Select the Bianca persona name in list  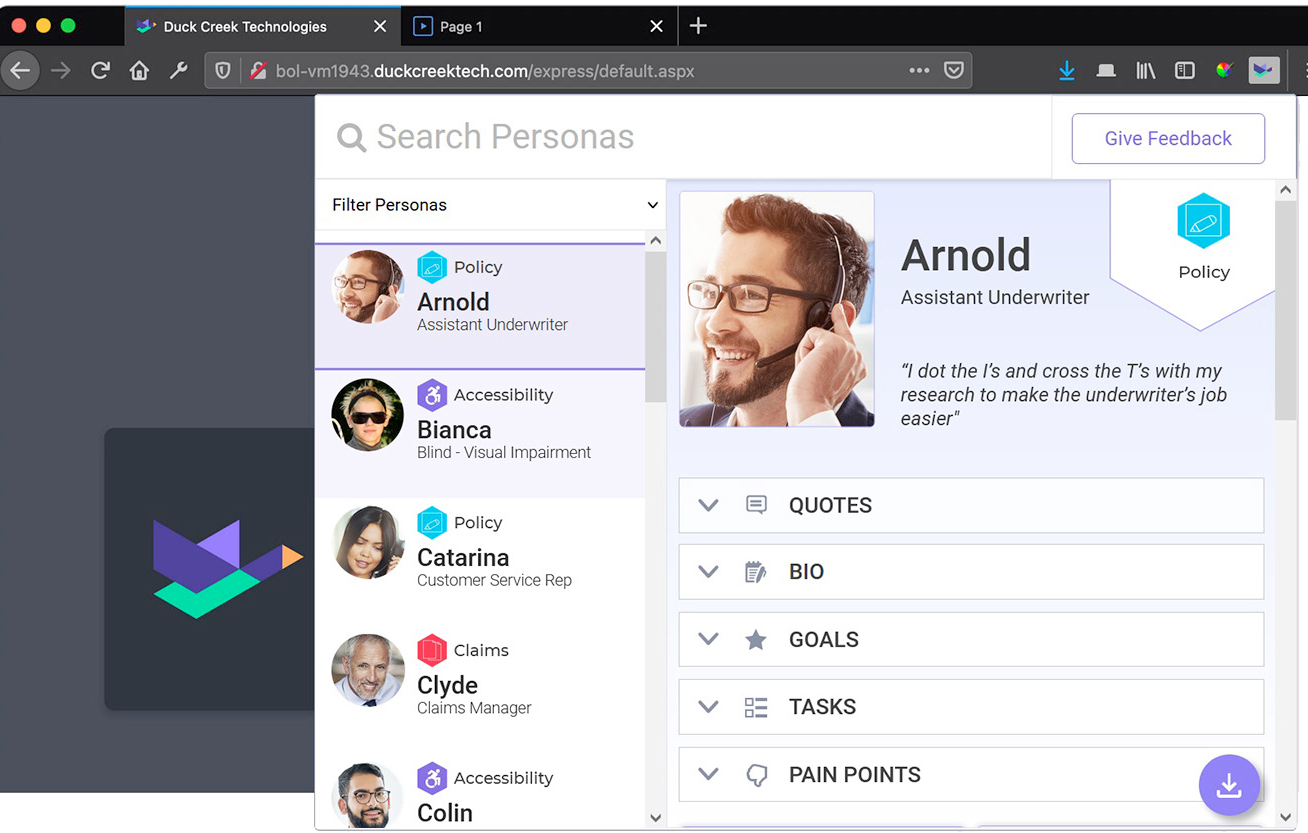click(x=454, y=429)
